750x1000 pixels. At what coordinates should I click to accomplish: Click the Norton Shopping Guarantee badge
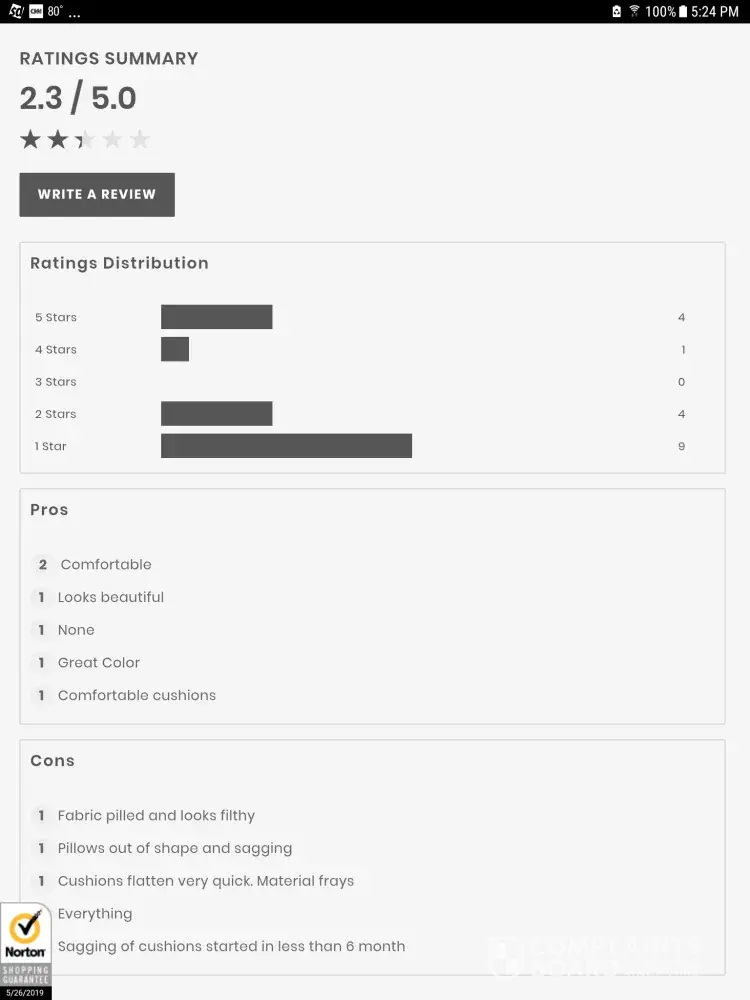point(25,948)
